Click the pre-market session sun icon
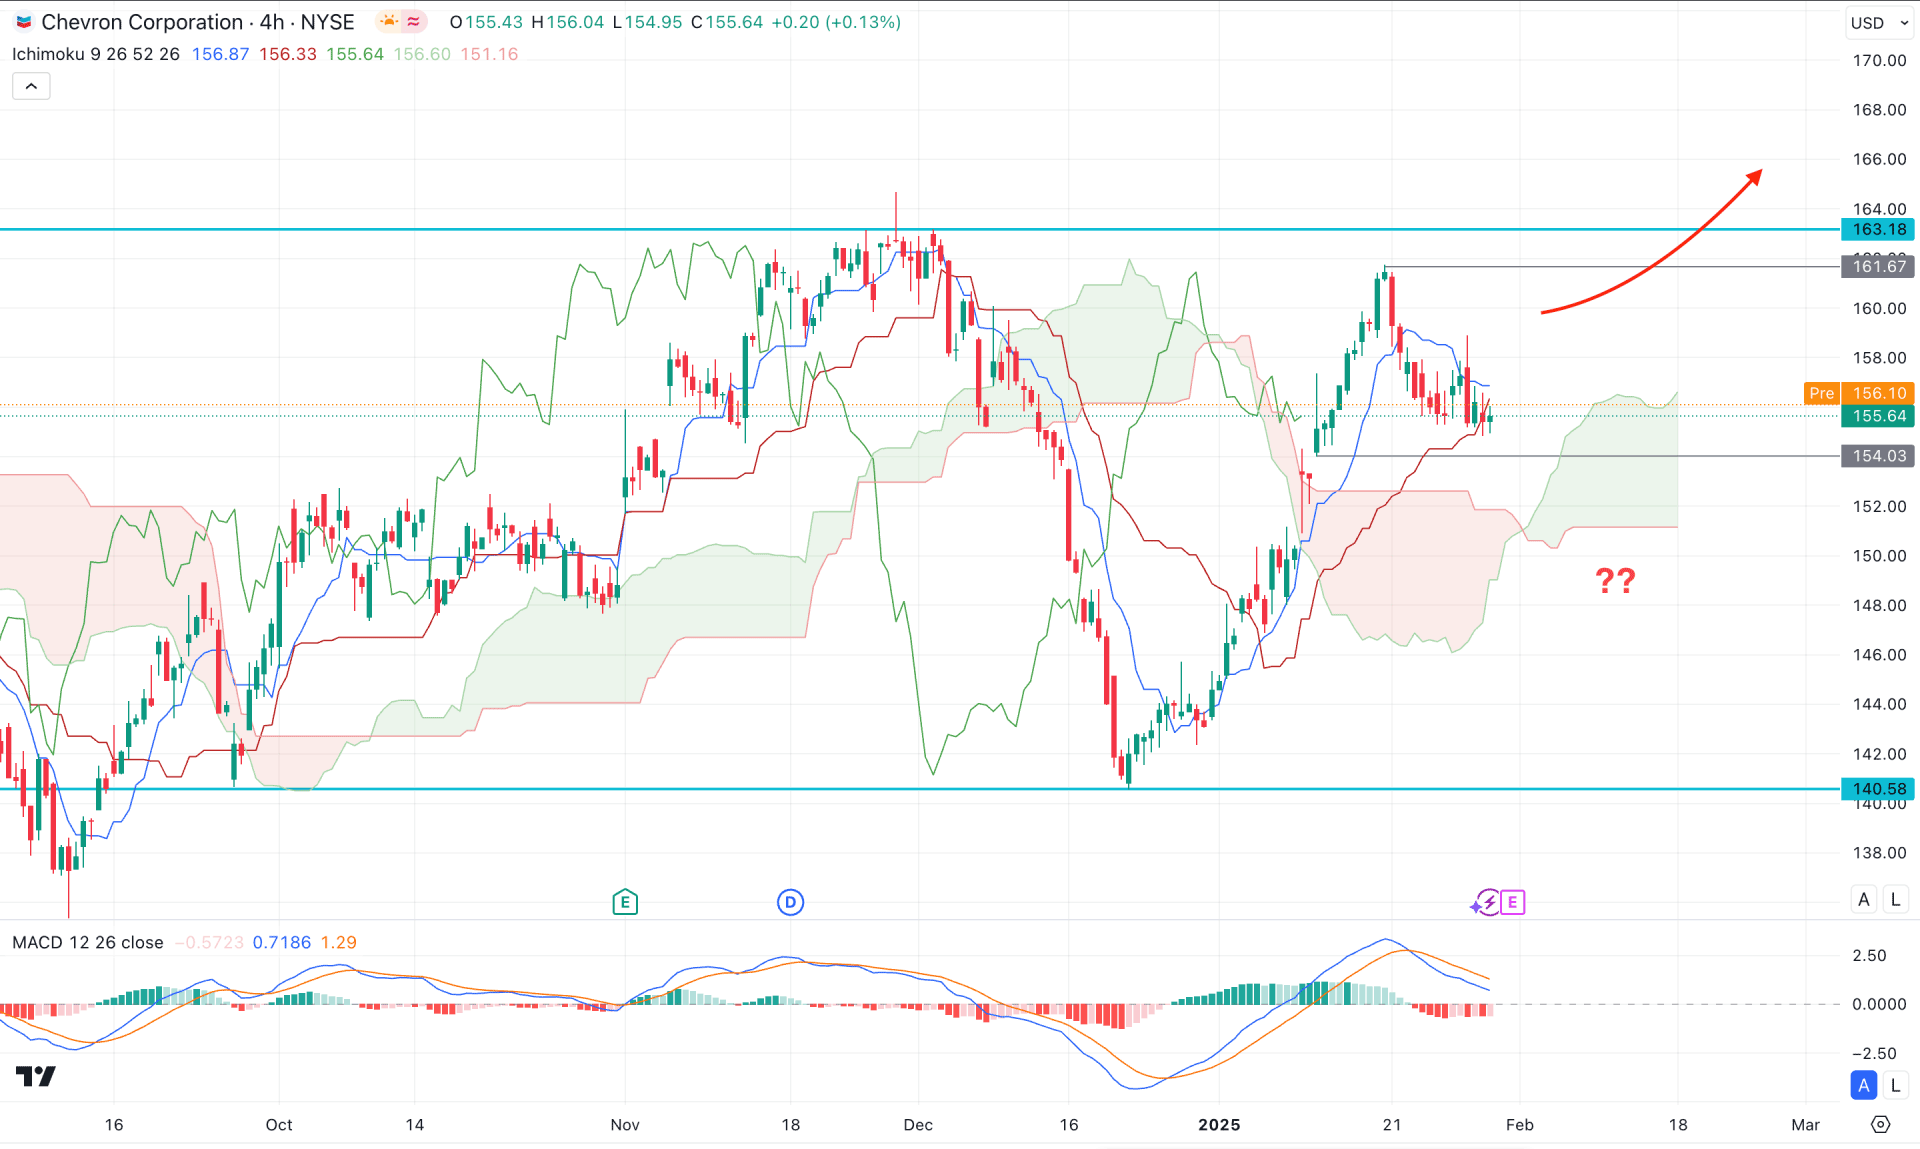 click(x=389, y=21)
